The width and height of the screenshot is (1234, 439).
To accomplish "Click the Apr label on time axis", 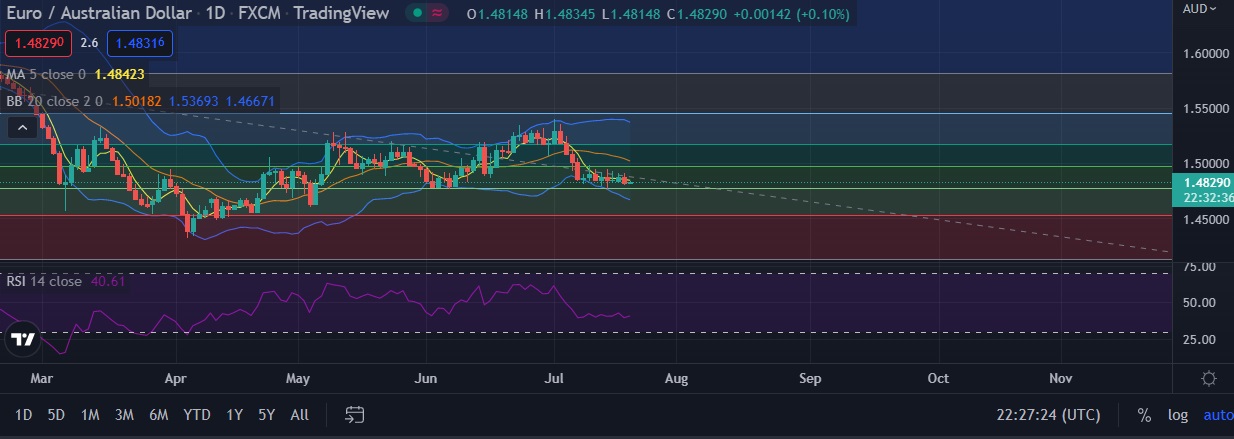I will 176,379.
